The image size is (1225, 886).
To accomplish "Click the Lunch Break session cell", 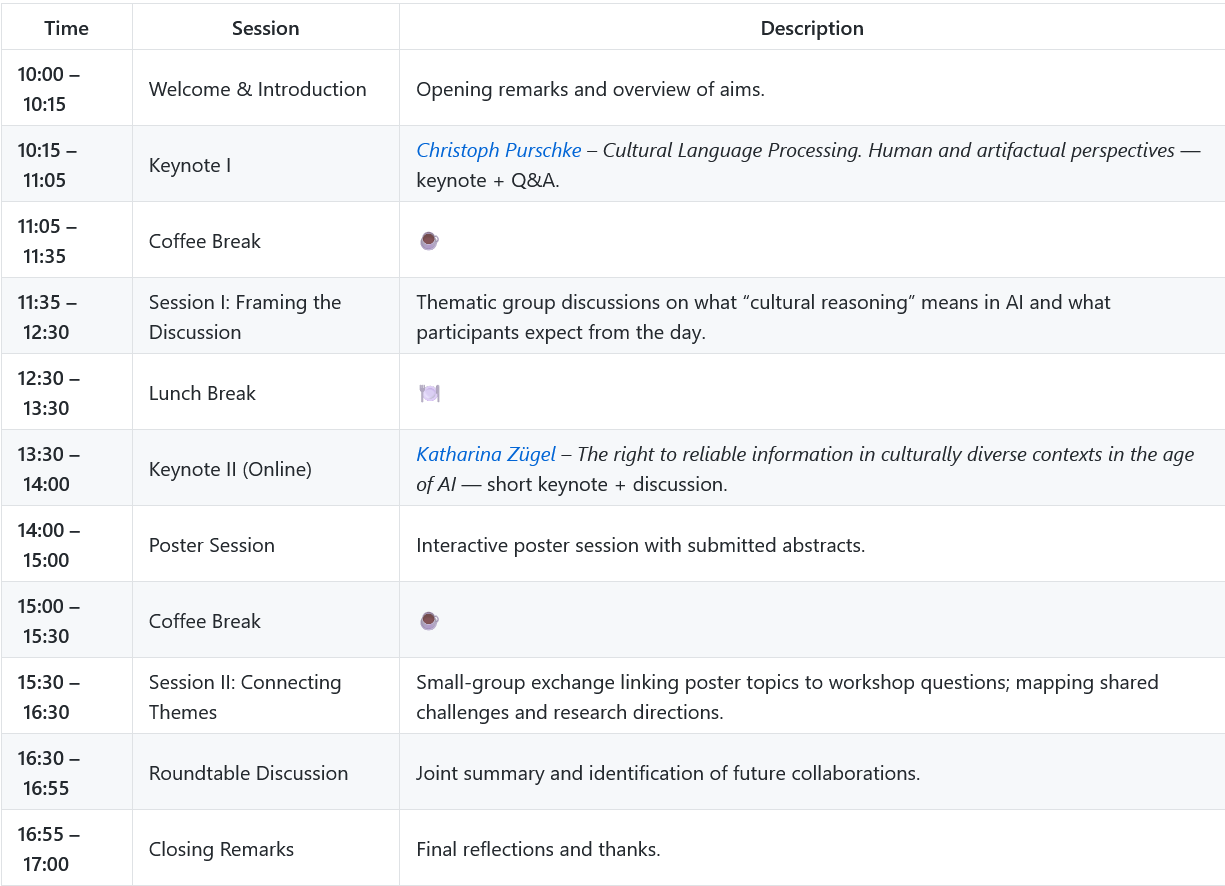I will click(202, 393).
